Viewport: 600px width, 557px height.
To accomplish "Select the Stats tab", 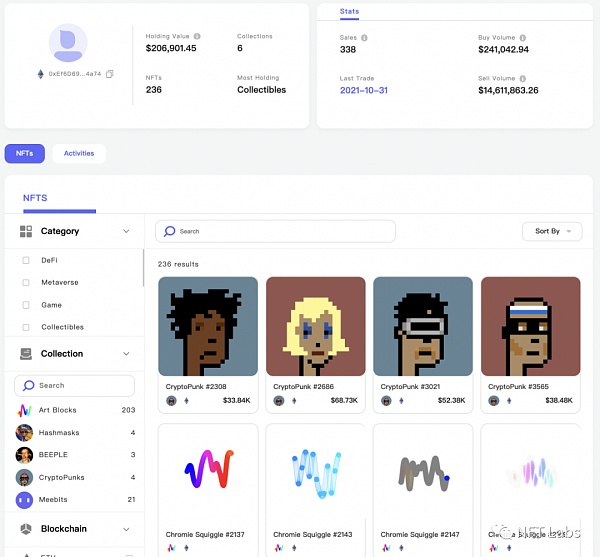I will 349,12.
